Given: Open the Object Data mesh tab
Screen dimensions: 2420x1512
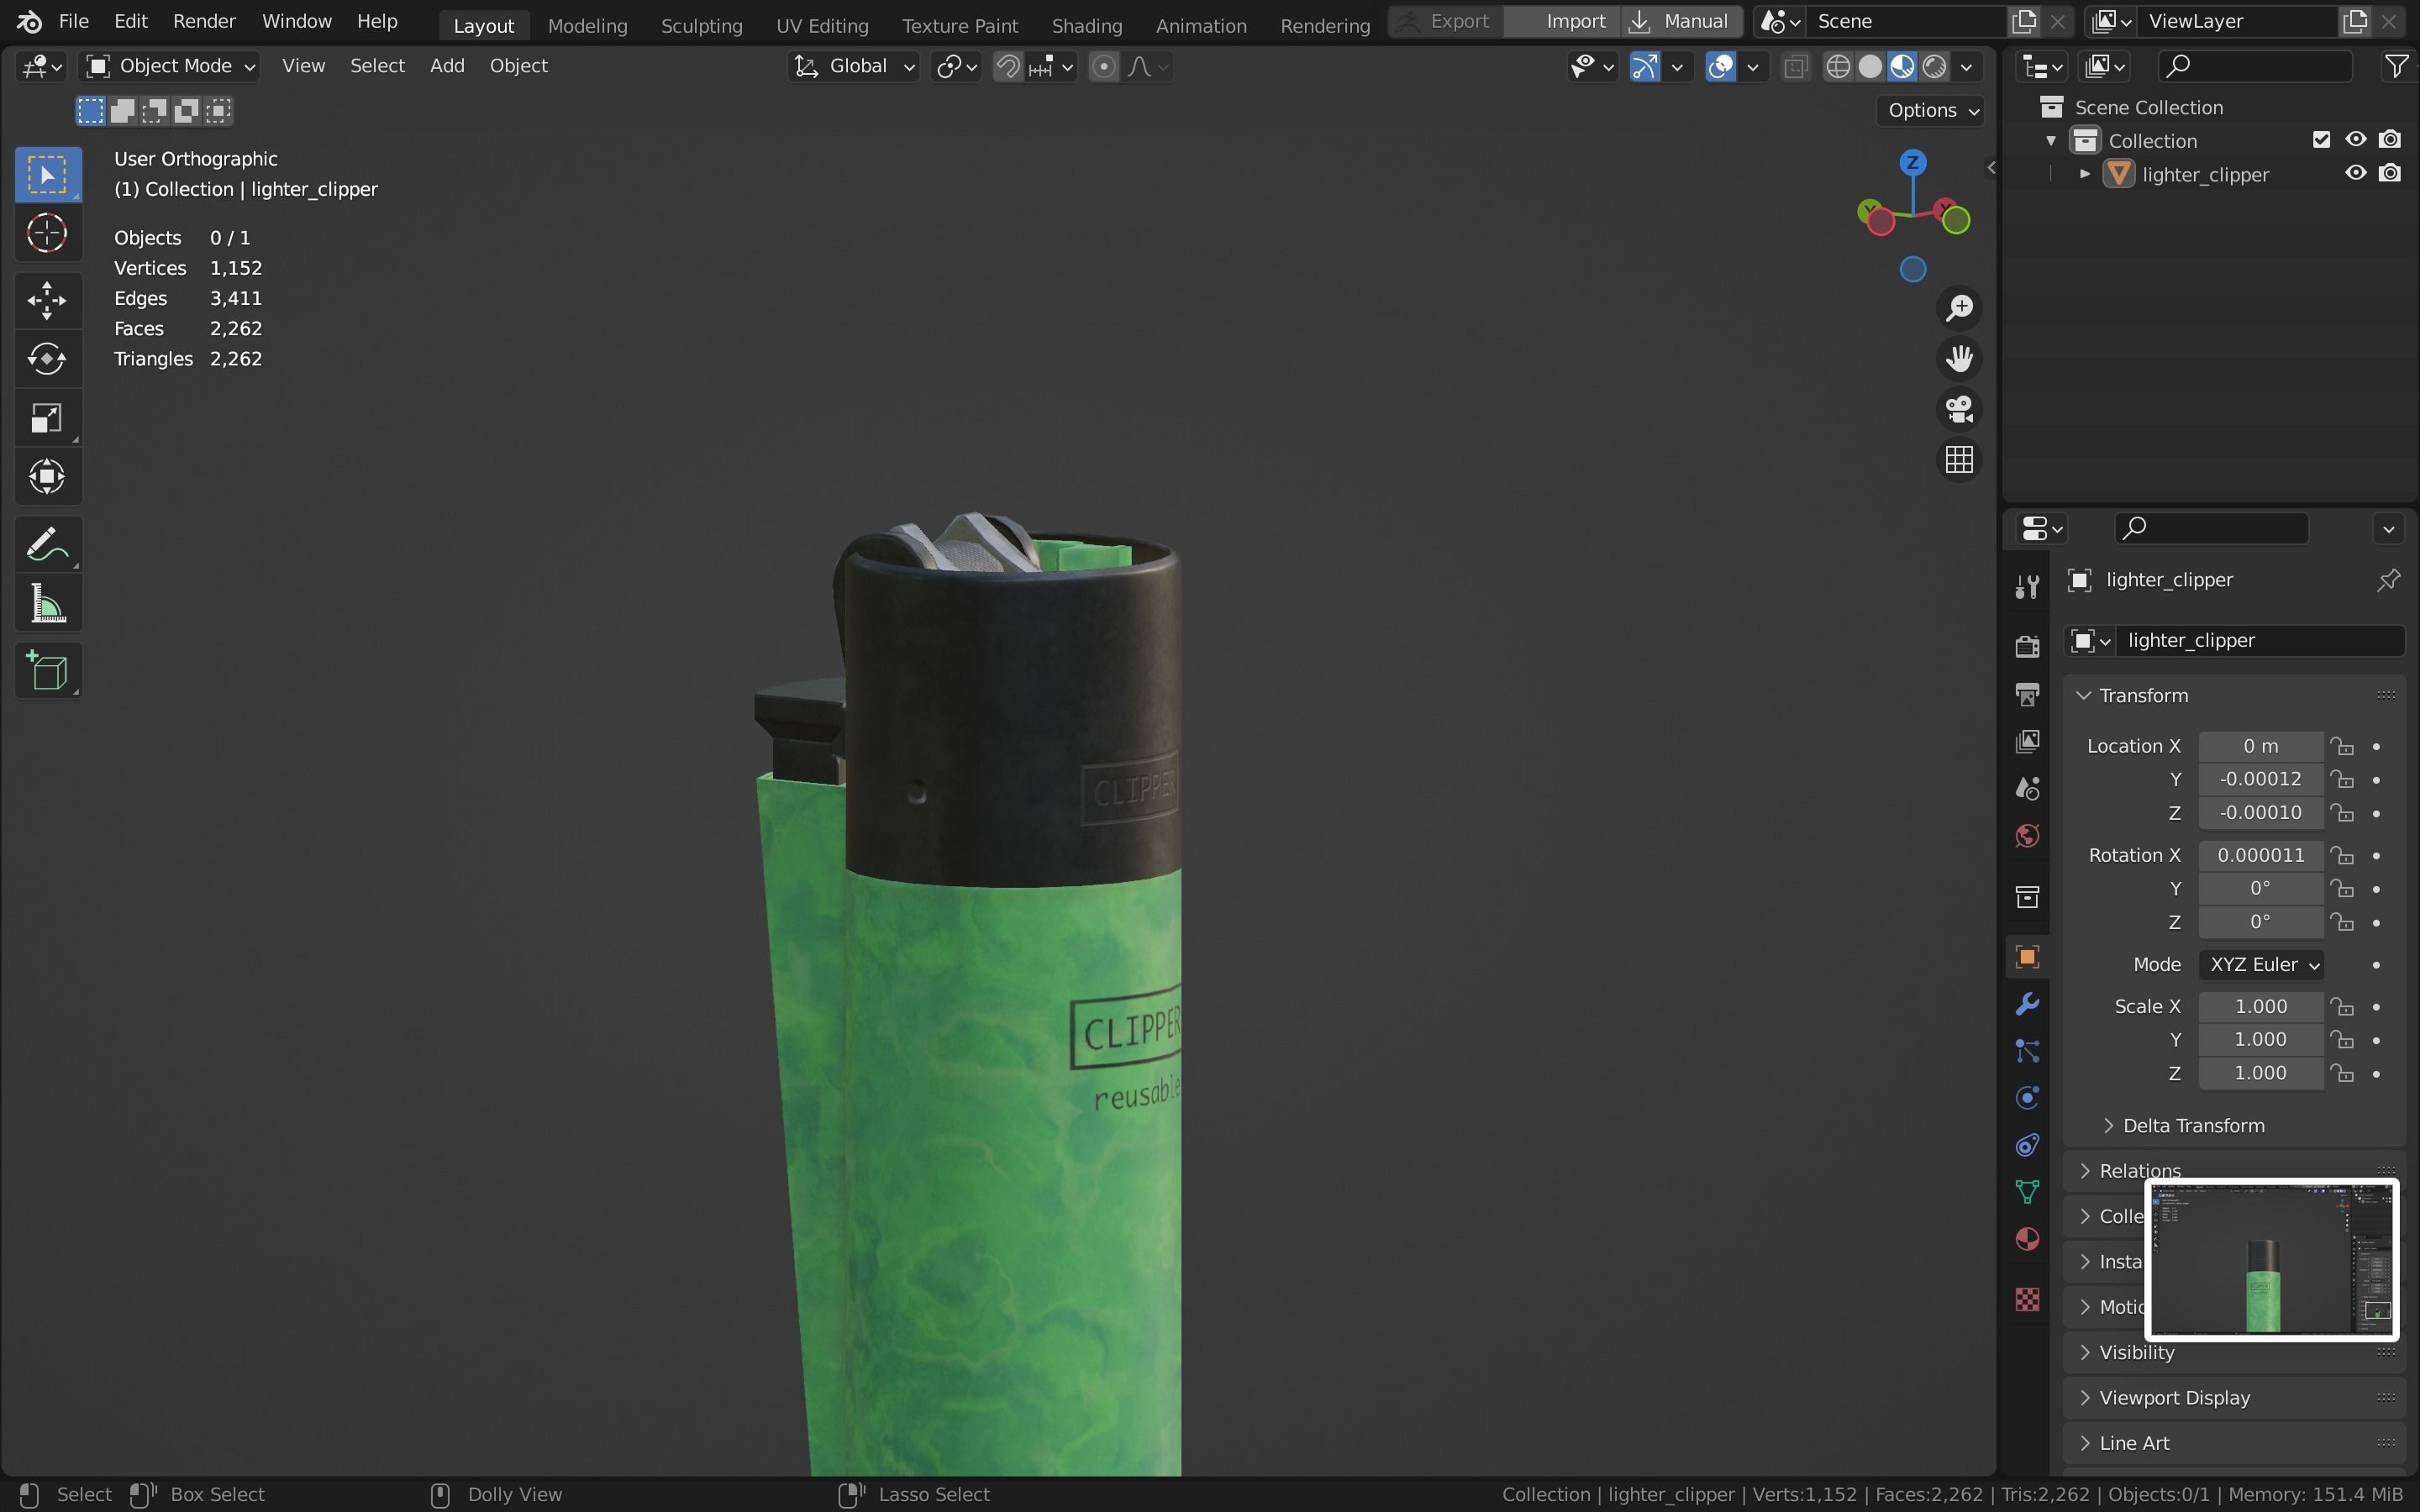Looking at the screenshot, I should click(x=2027, y=1192).
